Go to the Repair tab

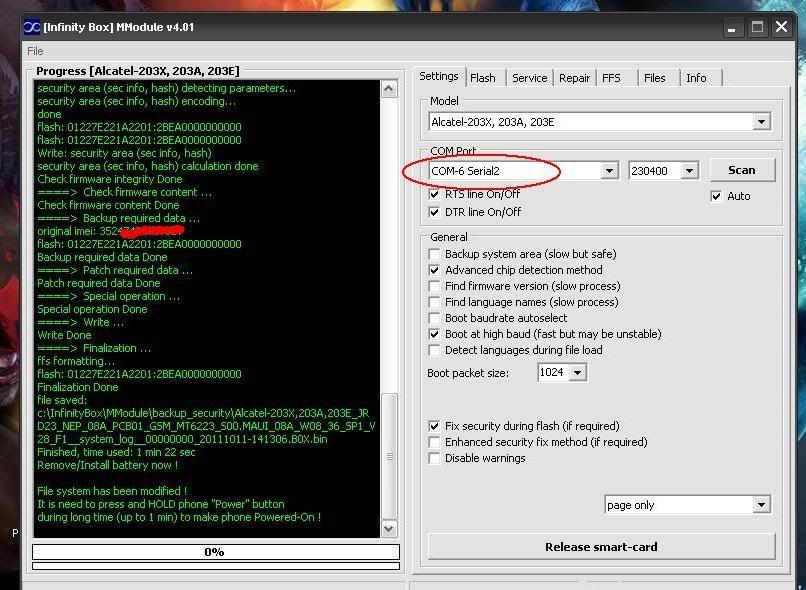574,78
